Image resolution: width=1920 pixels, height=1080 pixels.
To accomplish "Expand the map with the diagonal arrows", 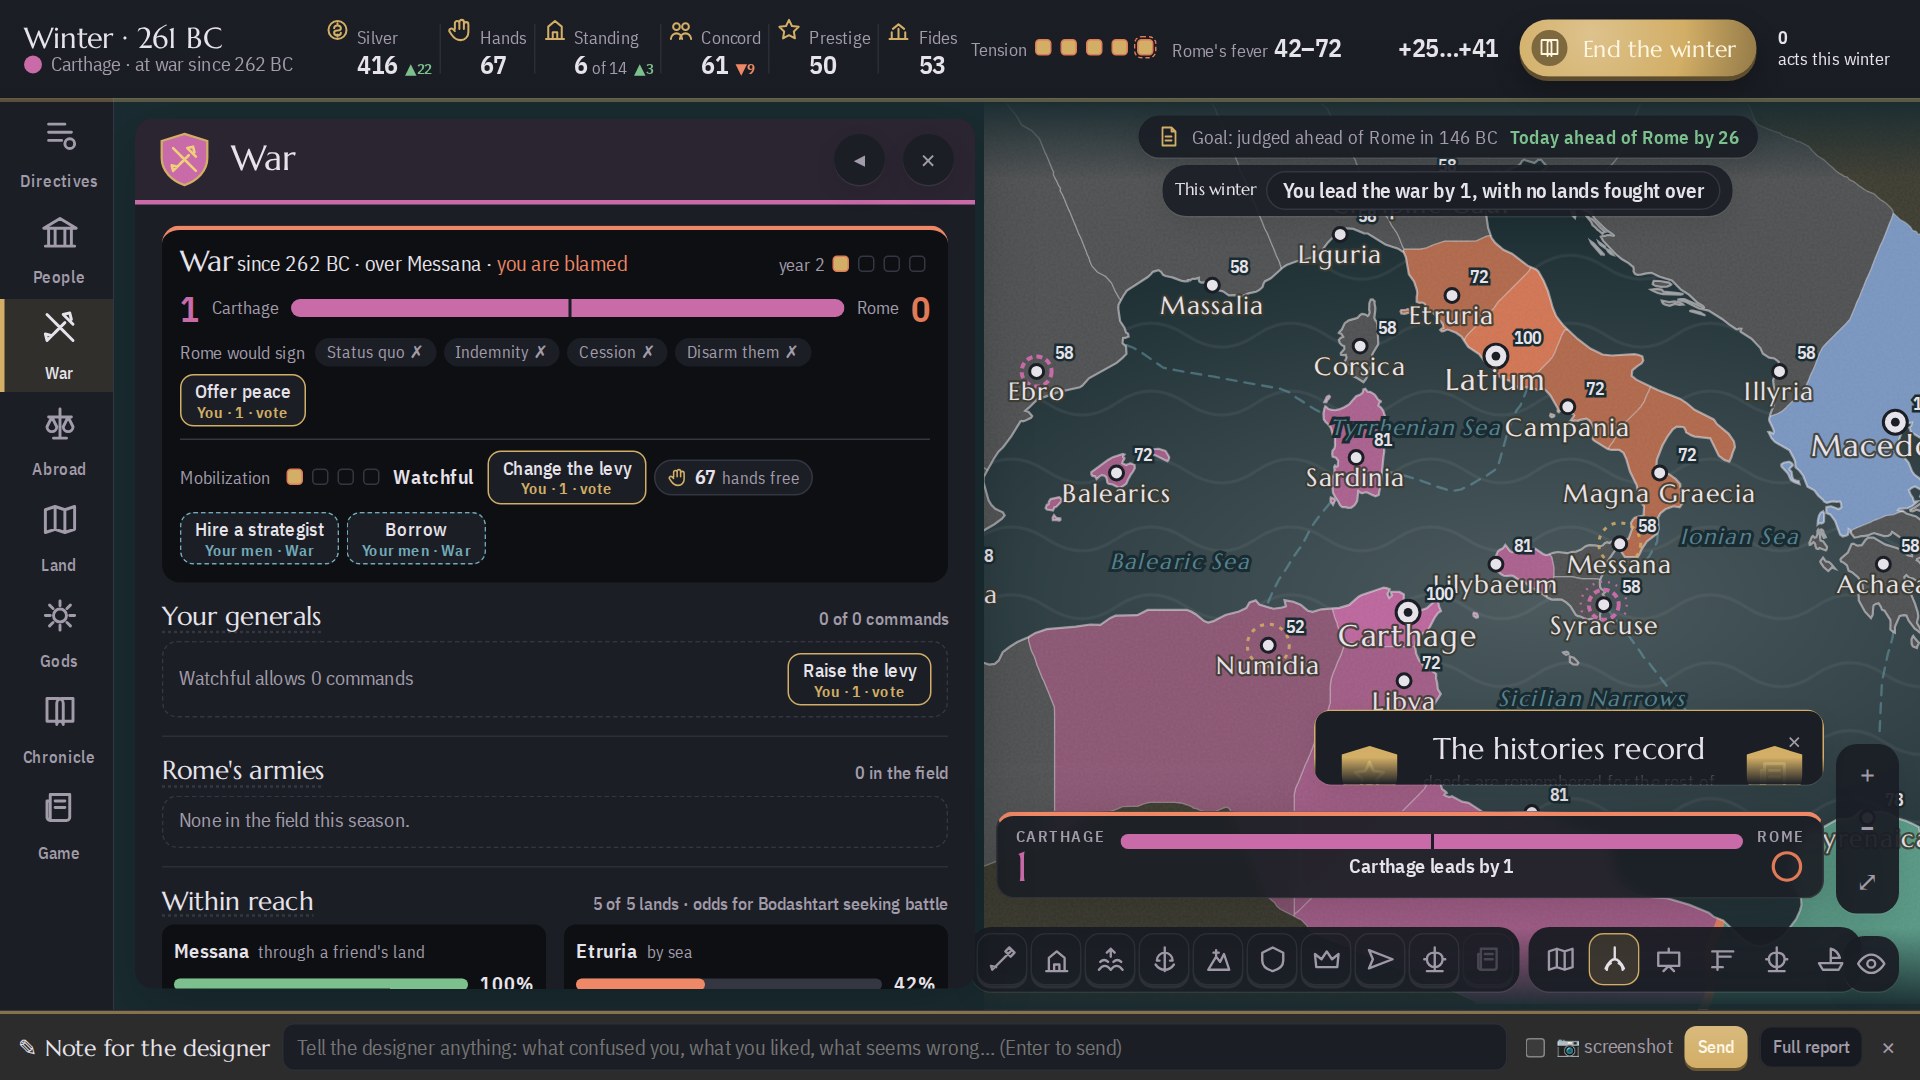I will coord(1867,882).
